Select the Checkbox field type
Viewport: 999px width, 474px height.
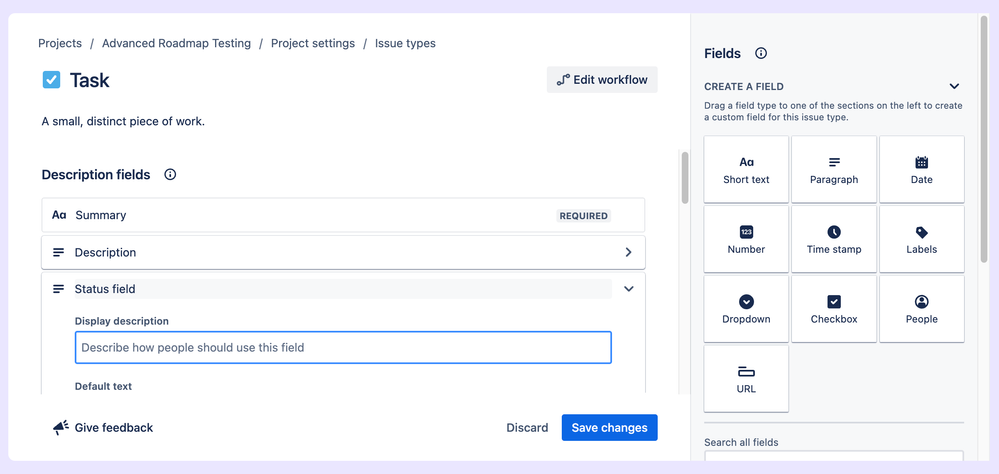[x=834, y=310]
